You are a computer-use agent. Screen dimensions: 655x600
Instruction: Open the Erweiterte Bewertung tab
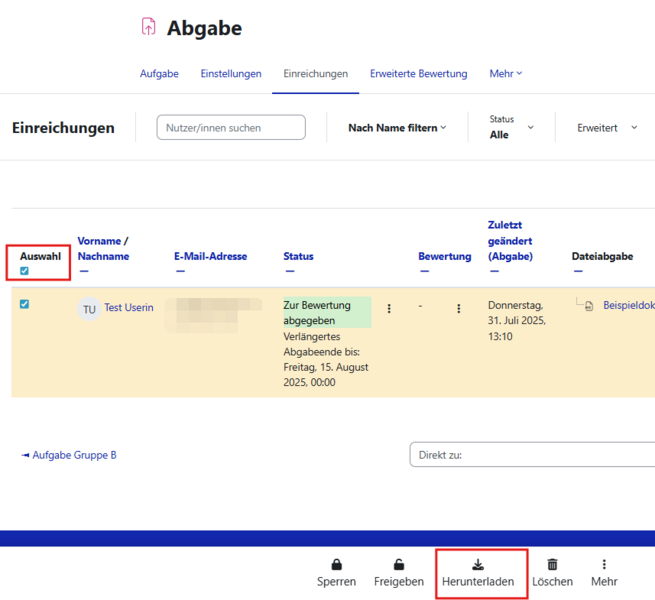coord(418,74)
